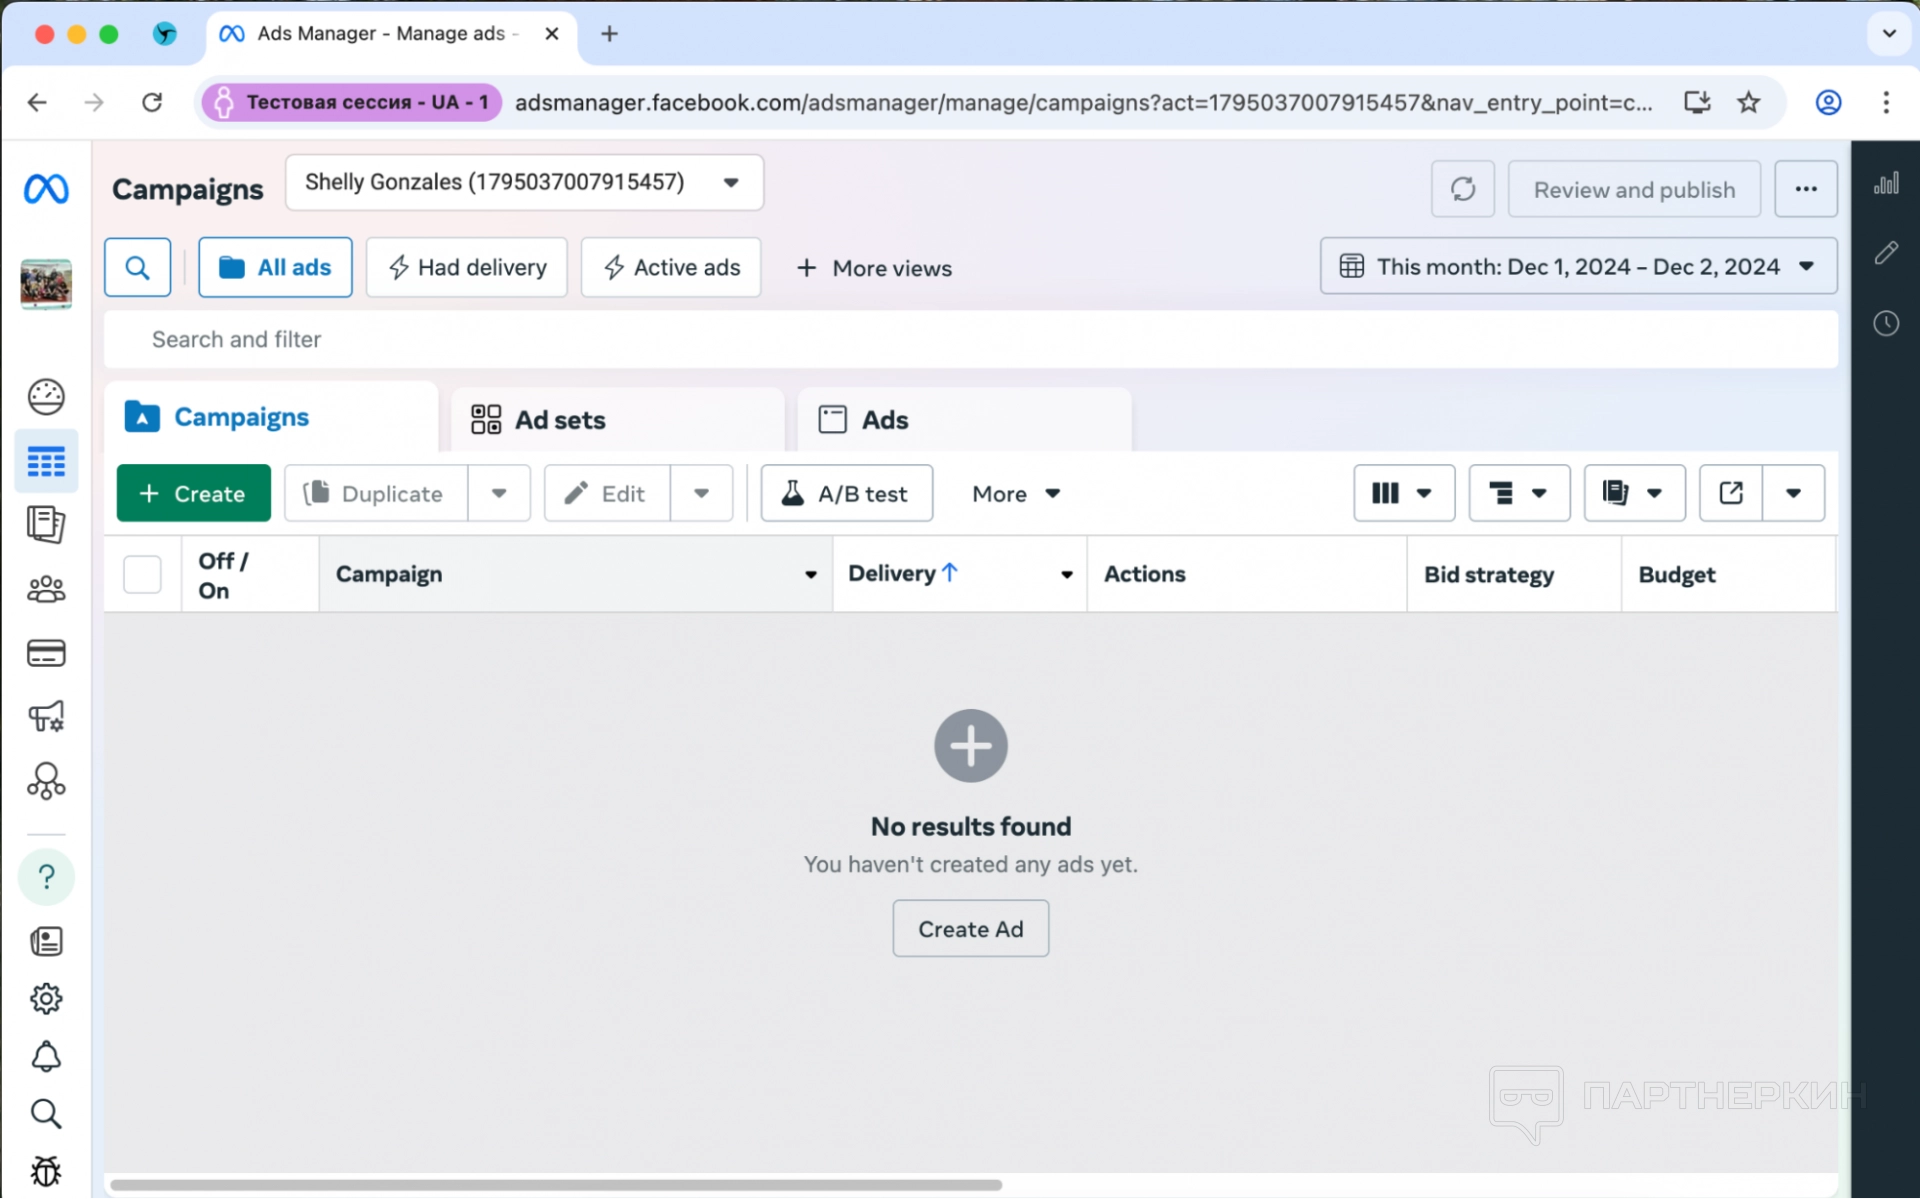The width and height of the screenshot is (1920, 1199).
Task: Open the This month date range dropdown
Action: (1577, 266)
